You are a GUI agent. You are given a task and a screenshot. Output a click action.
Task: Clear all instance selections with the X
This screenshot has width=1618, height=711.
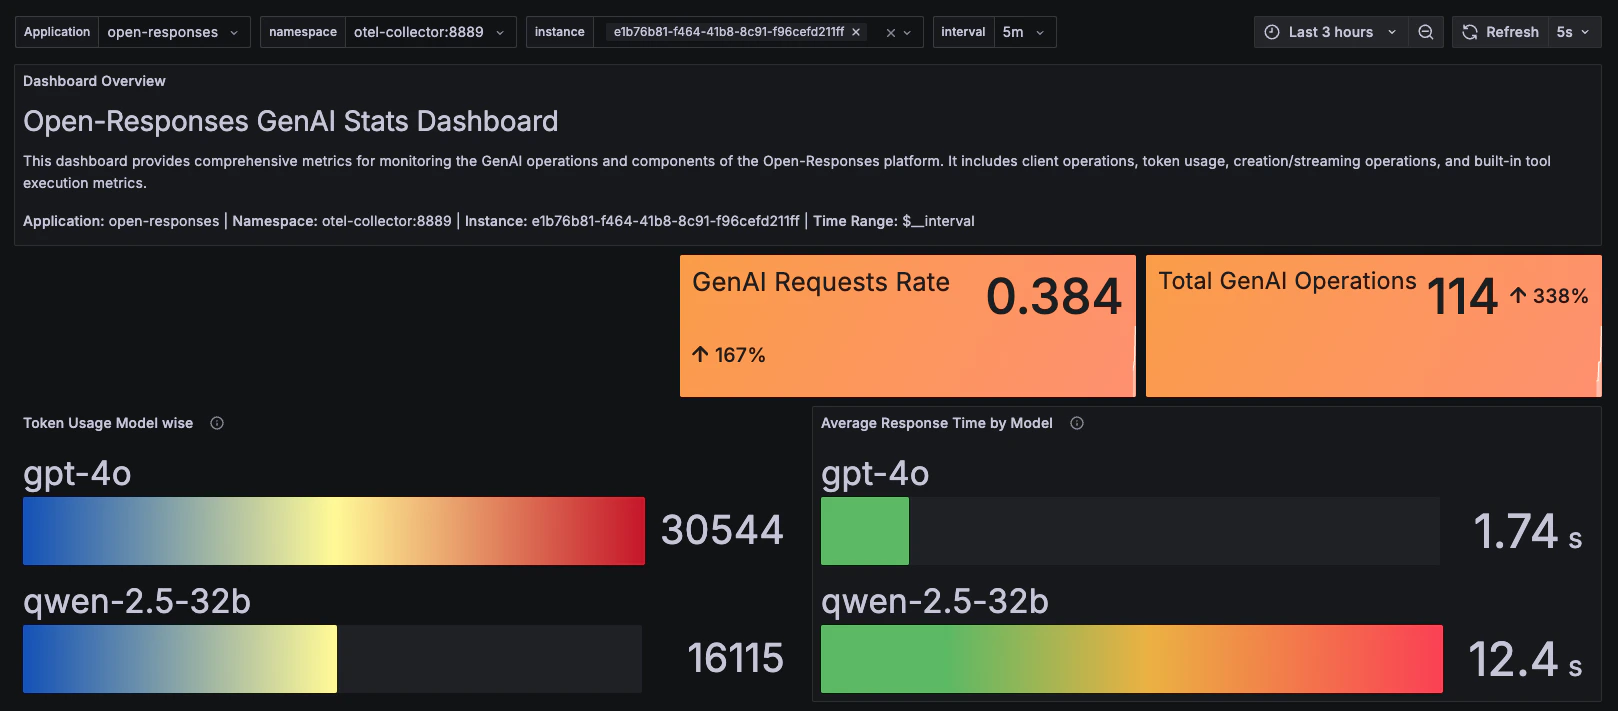890,33
